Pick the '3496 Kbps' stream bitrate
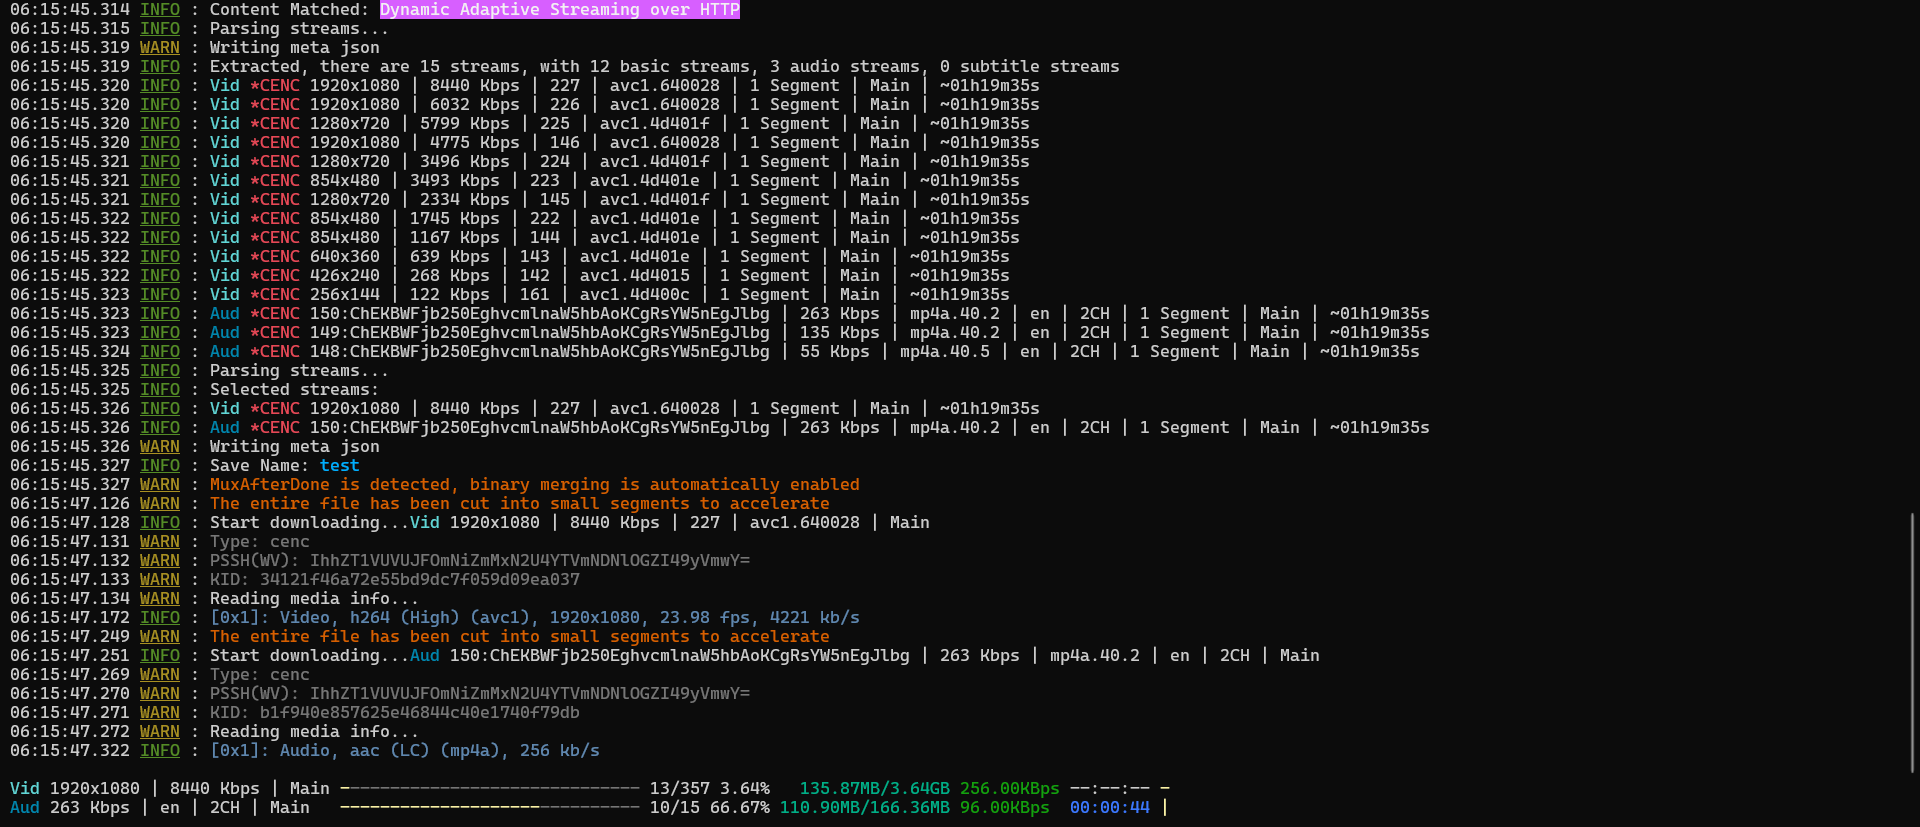 point(465,162)
